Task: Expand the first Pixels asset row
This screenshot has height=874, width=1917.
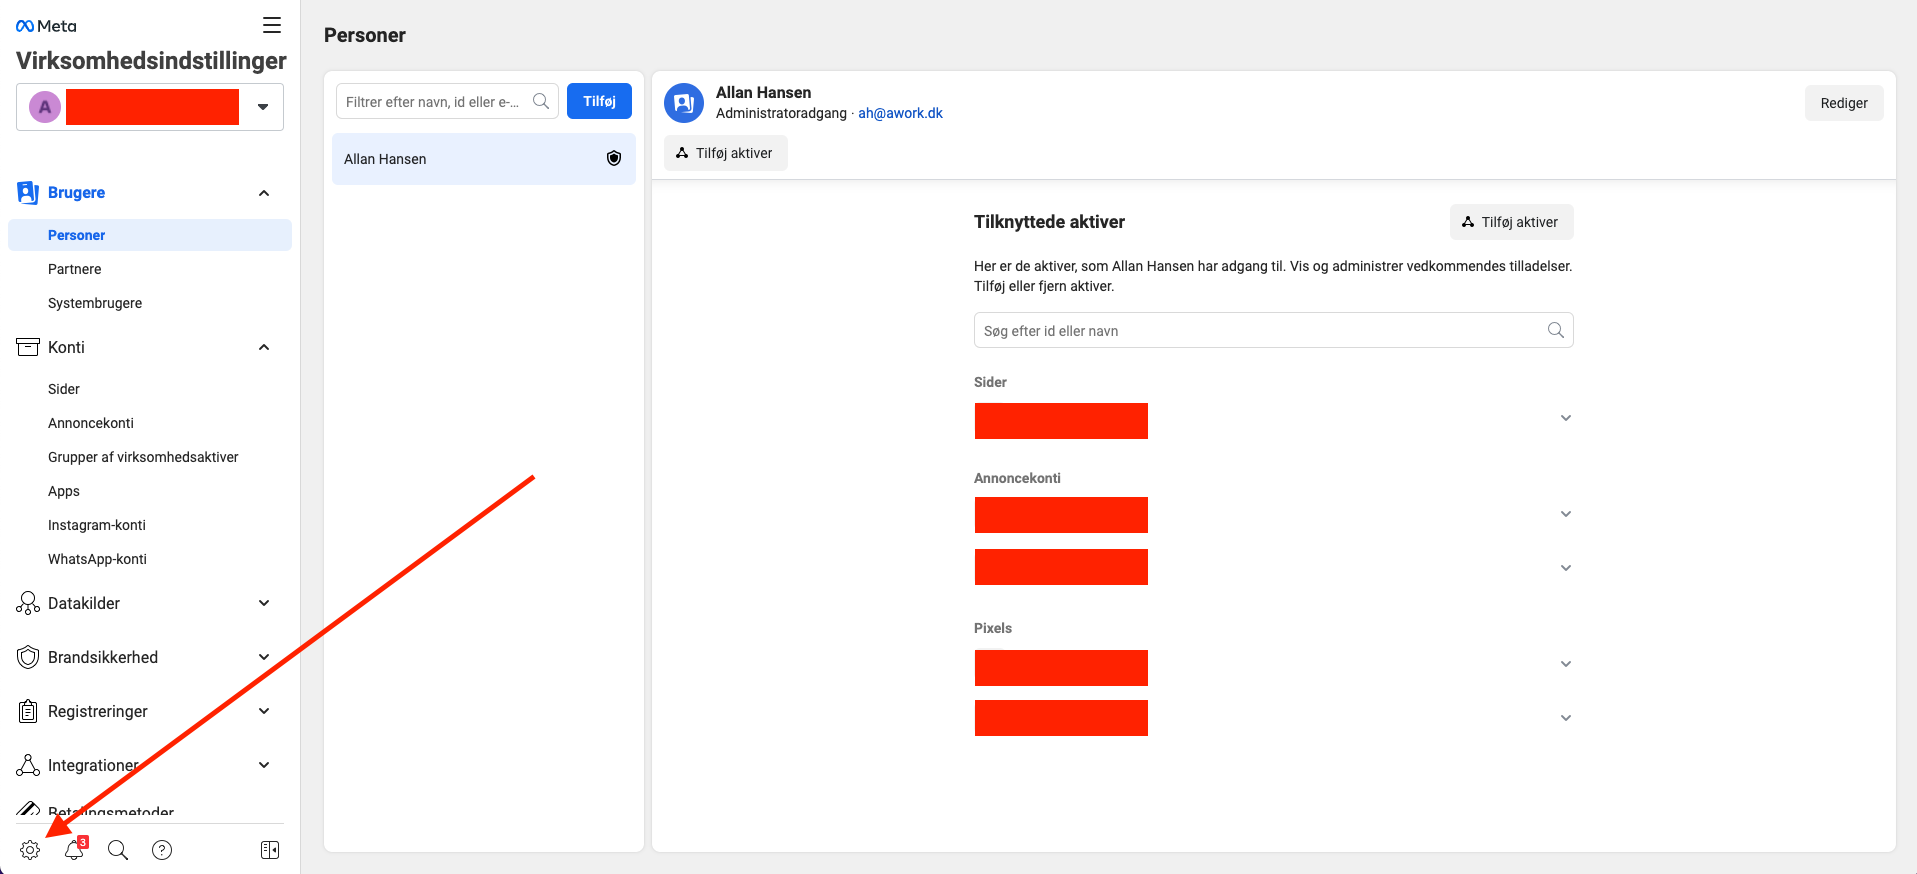Action: coord(1566,664)
